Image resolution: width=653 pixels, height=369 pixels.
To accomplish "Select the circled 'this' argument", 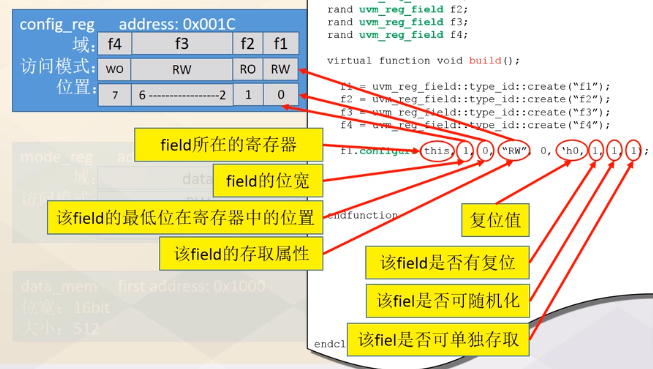I will pyautogui.click(x=437, y=151).
